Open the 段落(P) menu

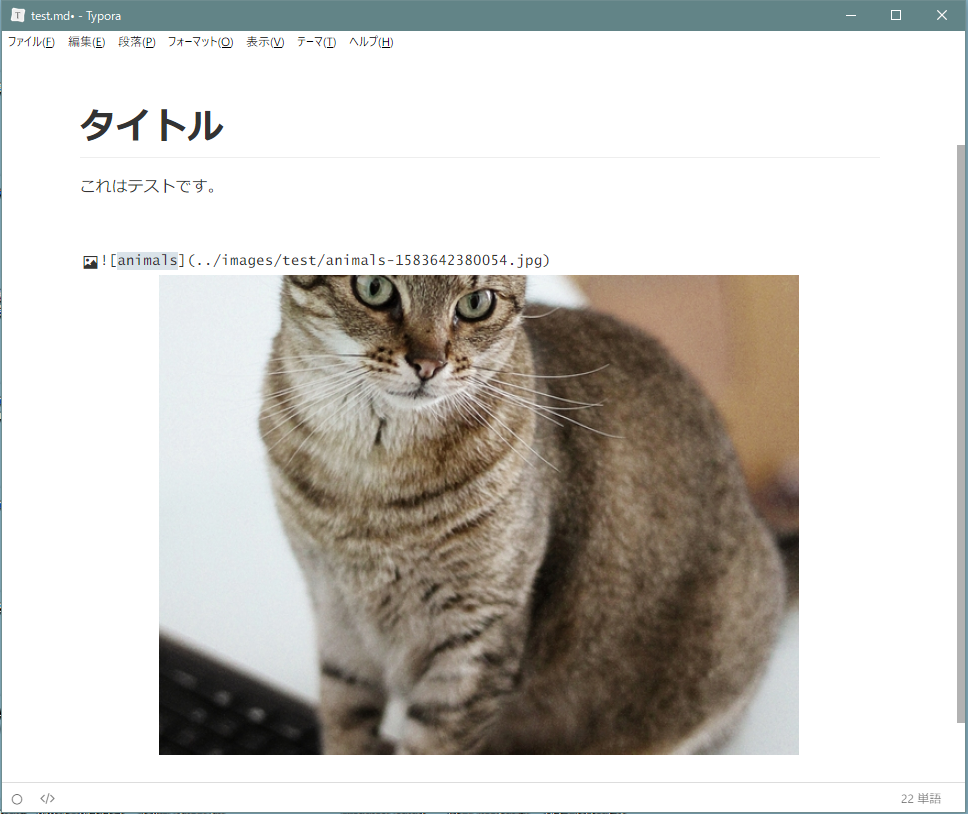pyautogui.click(x=136, y=42)
